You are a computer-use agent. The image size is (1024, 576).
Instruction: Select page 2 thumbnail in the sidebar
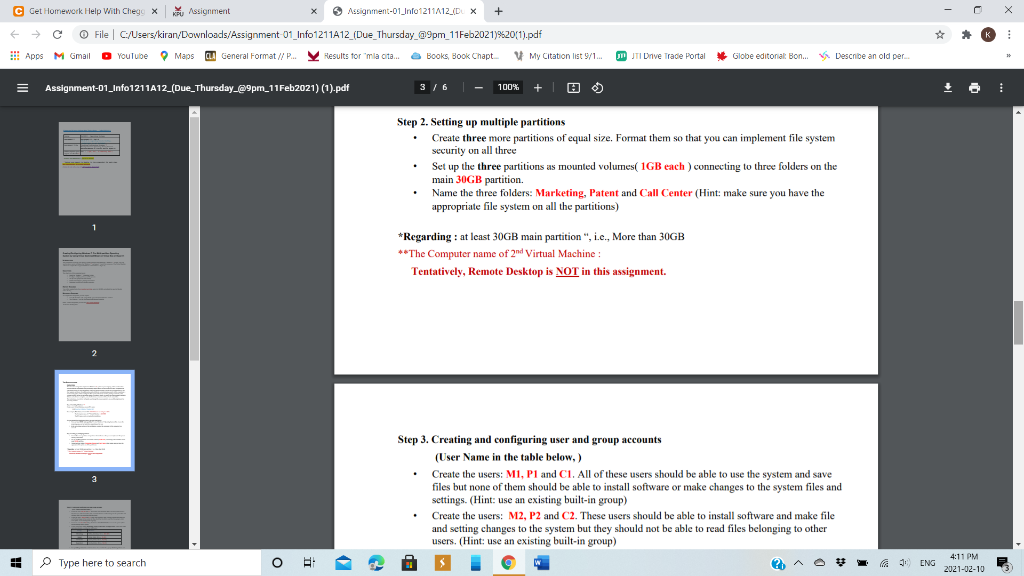(x=94, y=294)
